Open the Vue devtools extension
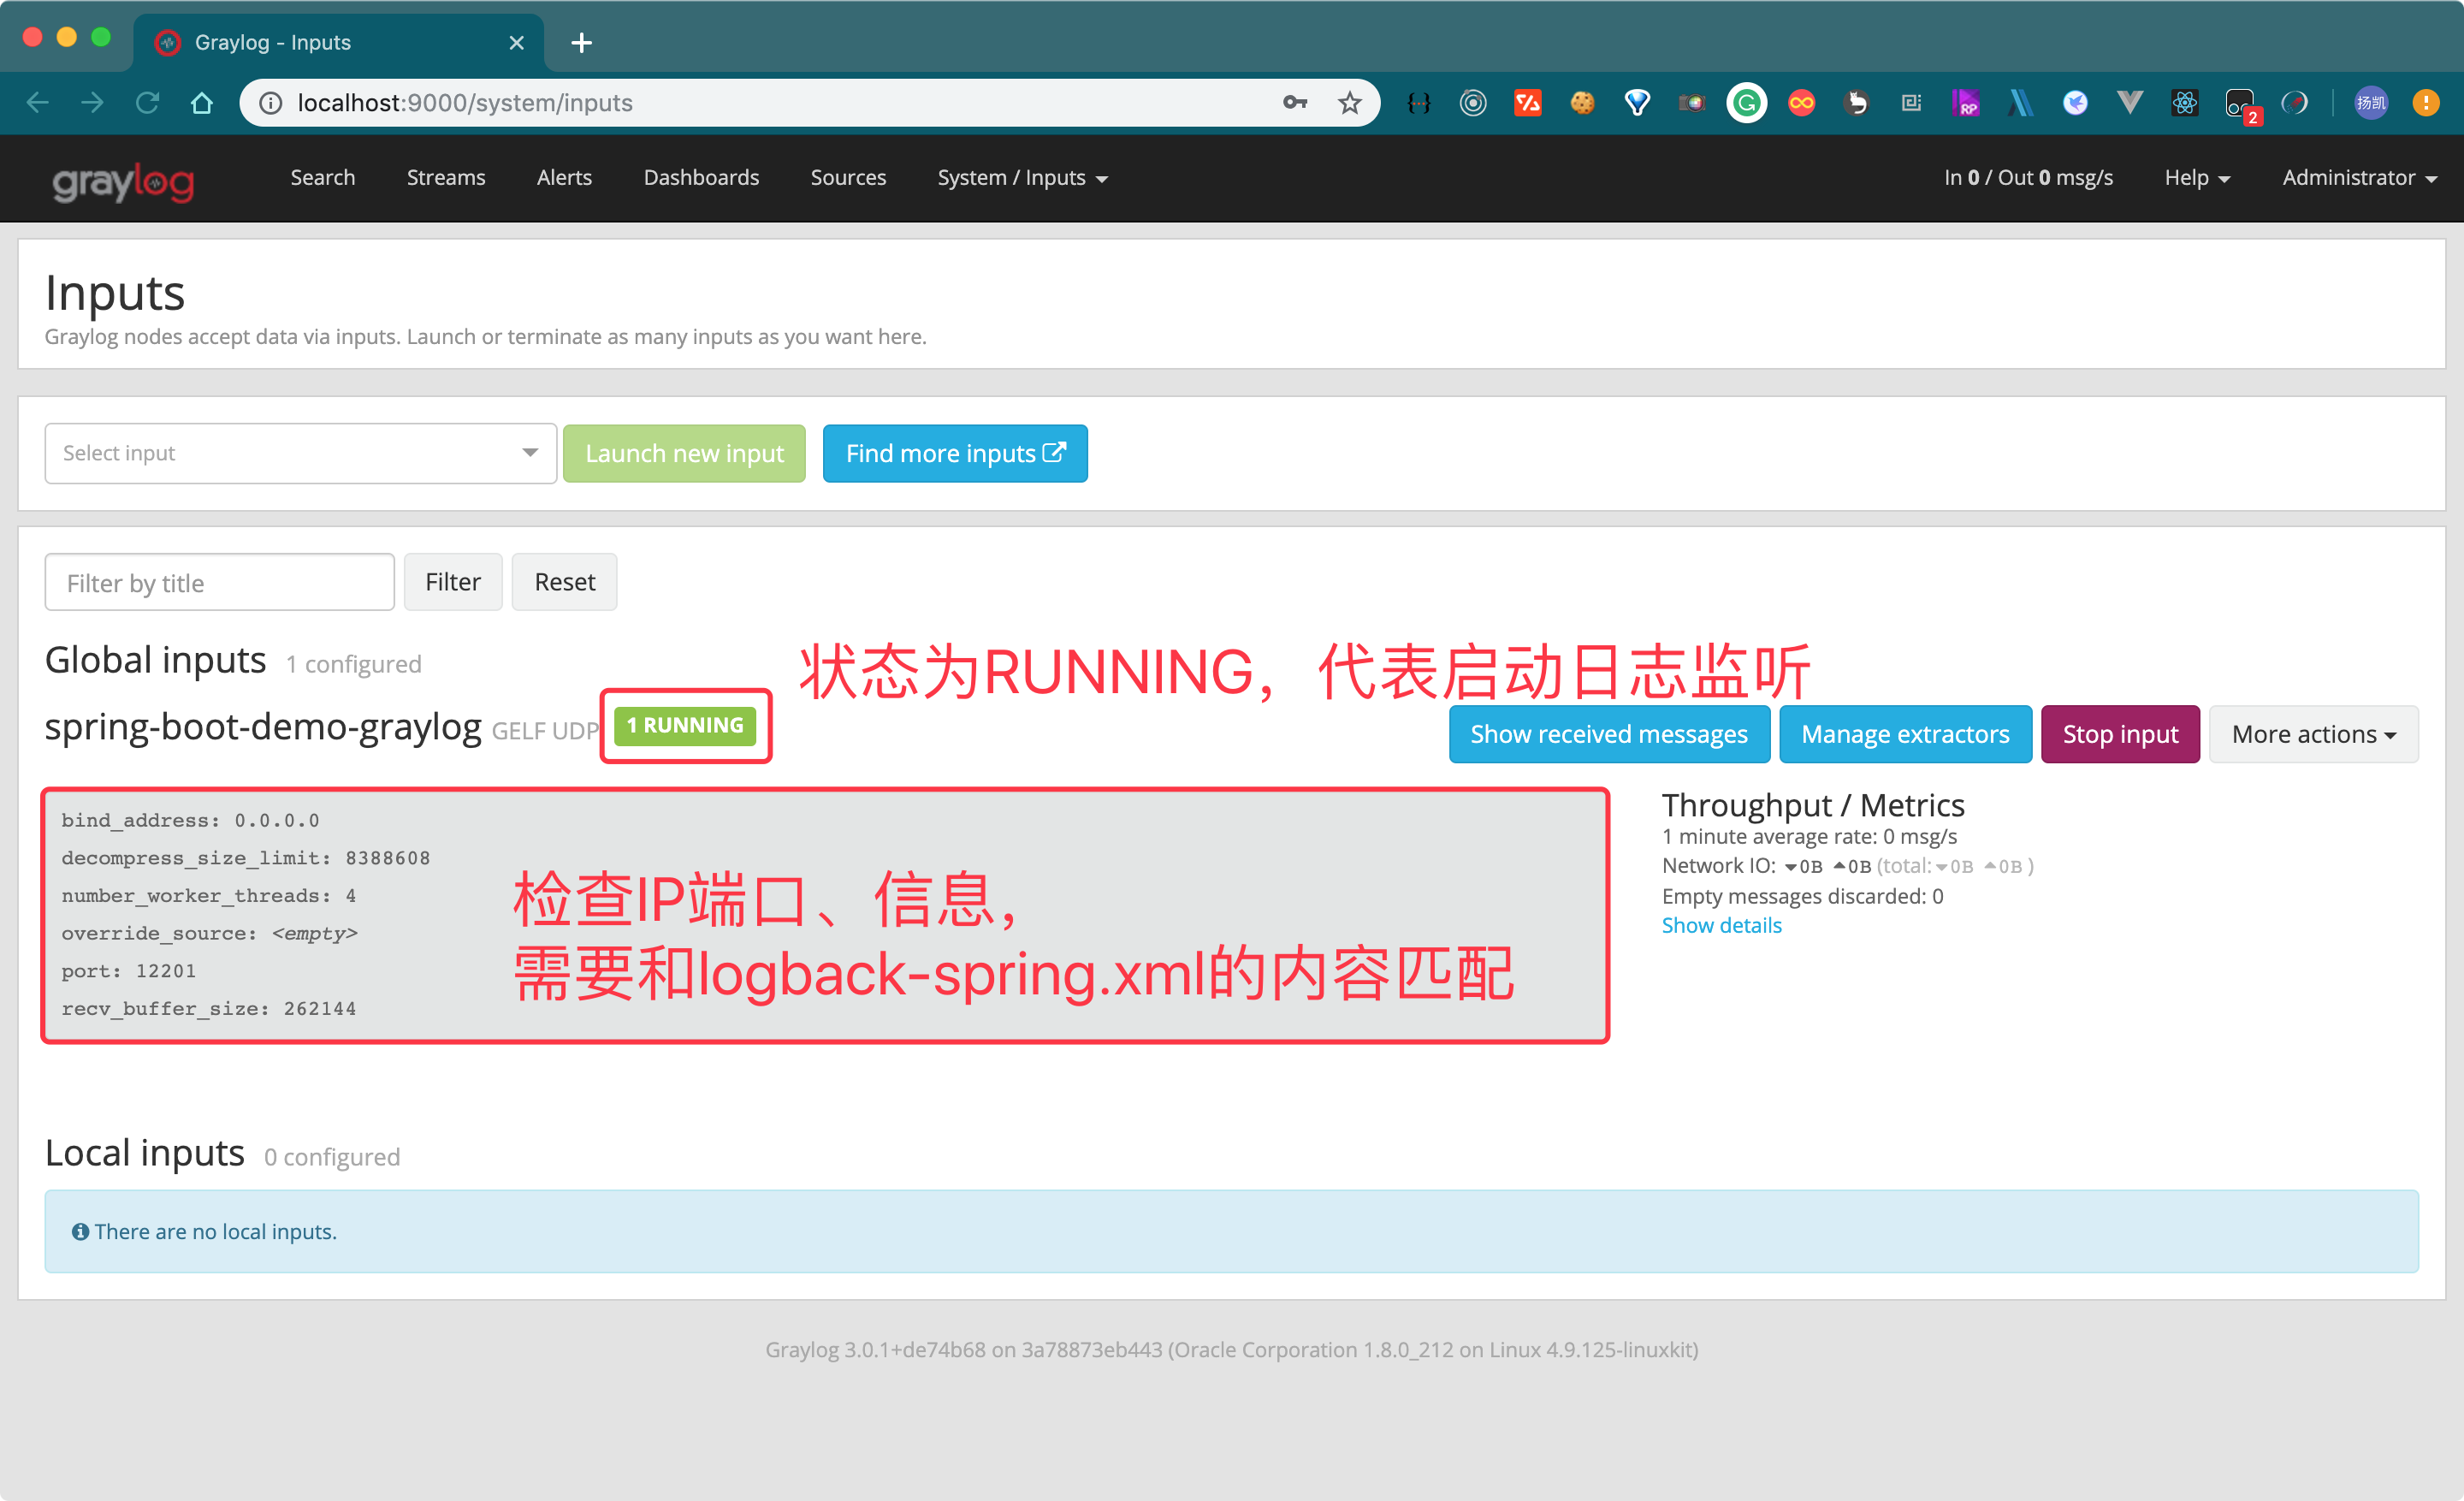2464x1501 pixels. click(2130, 103)
